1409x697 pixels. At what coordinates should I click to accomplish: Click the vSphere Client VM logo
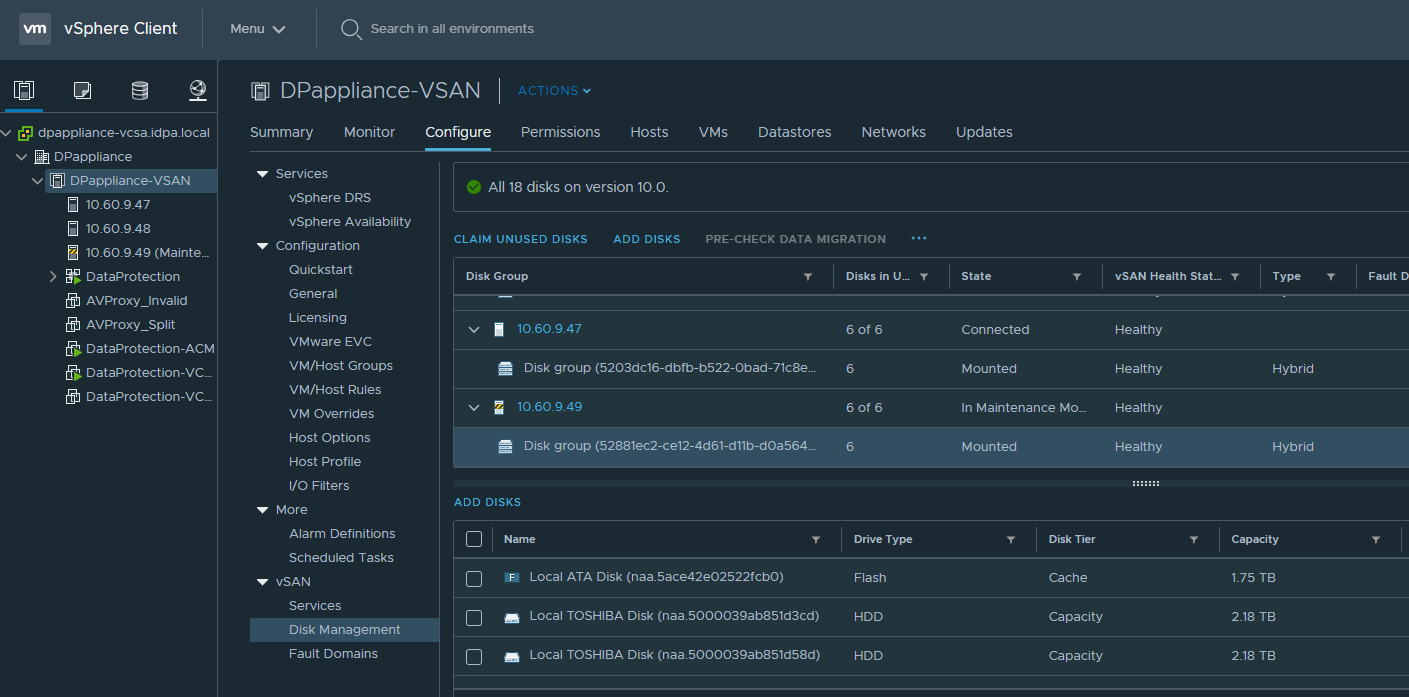(x=35, y=29)
